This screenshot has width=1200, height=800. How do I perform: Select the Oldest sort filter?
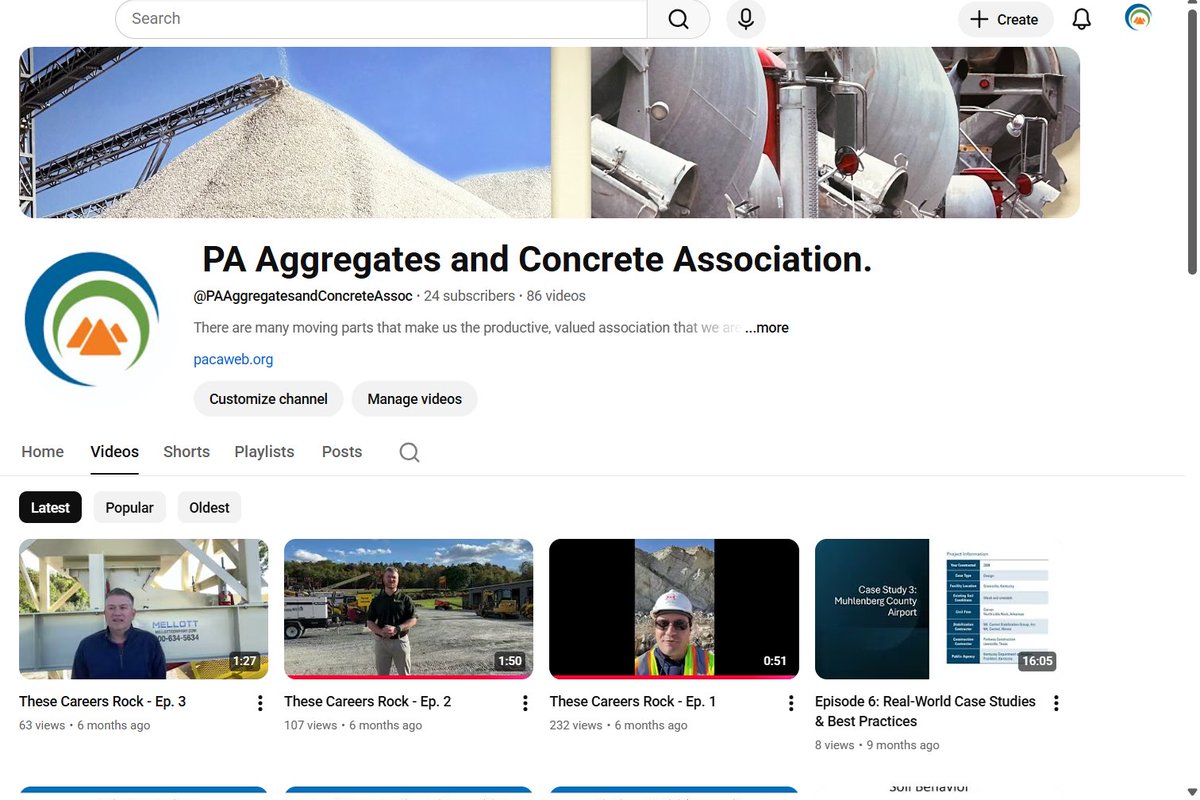209,508
